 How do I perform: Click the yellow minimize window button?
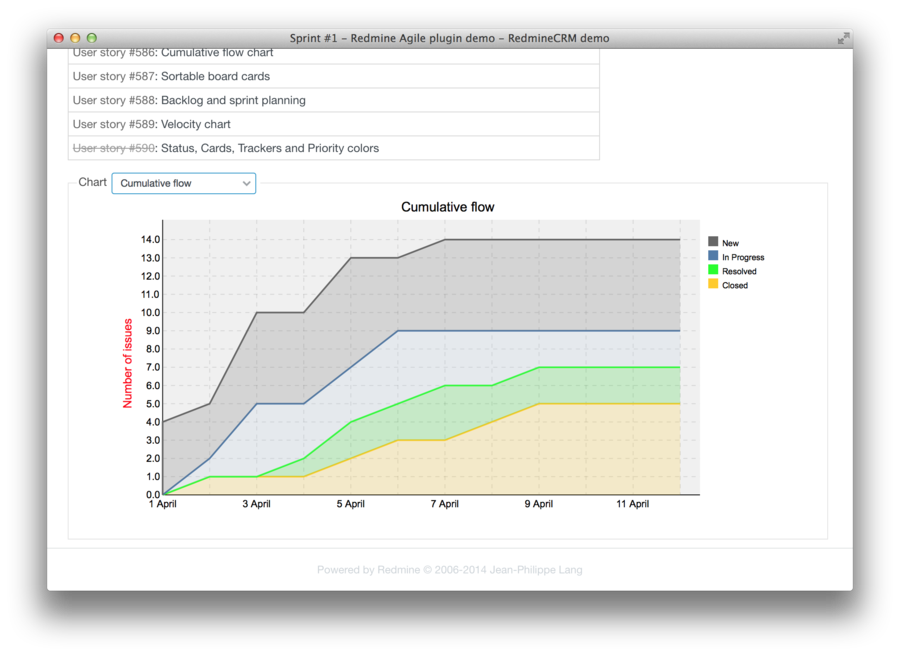[x=75, y=38]
